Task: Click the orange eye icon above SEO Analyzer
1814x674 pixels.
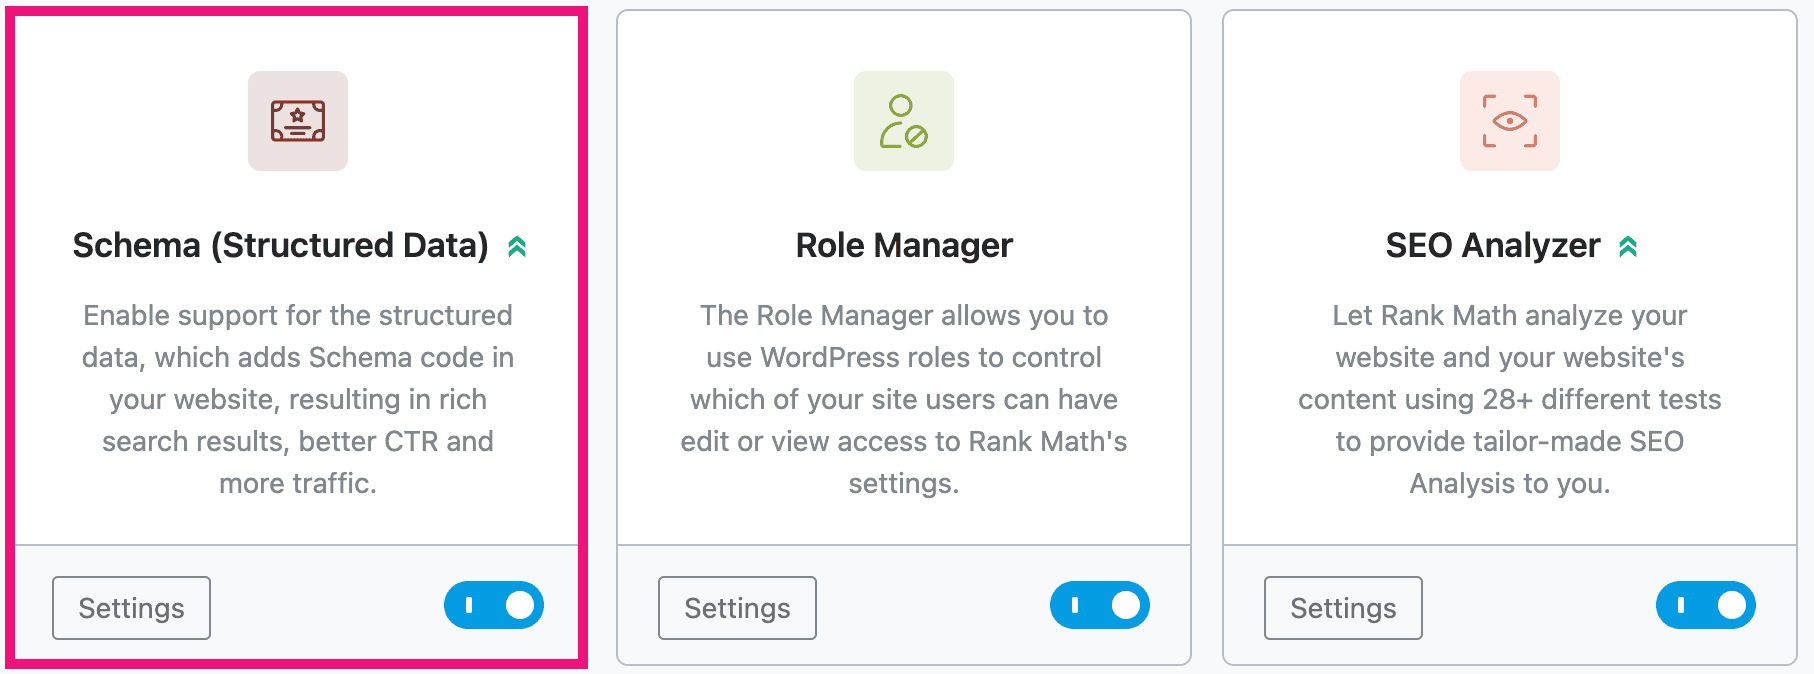Action: click(1509, 120)
